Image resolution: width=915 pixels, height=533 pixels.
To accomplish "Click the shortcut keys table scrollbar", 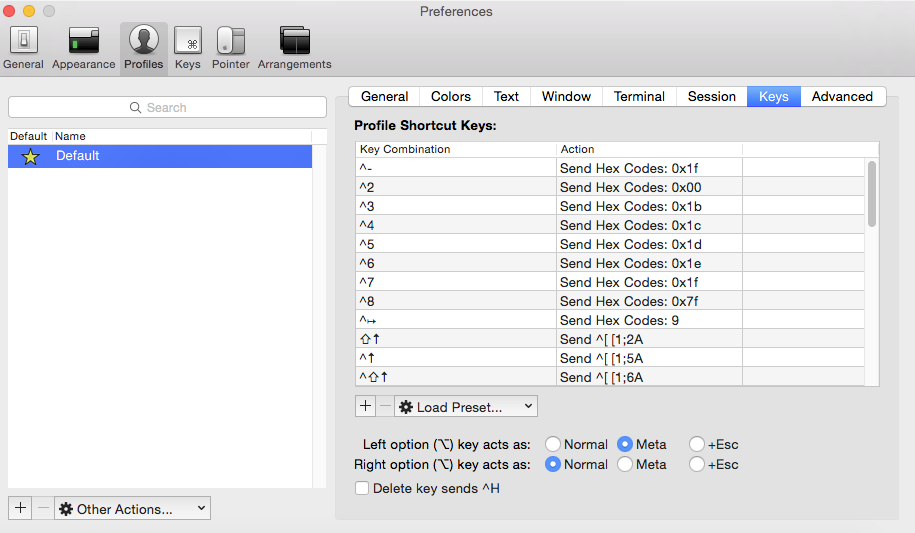I will (x=872, y=195).
